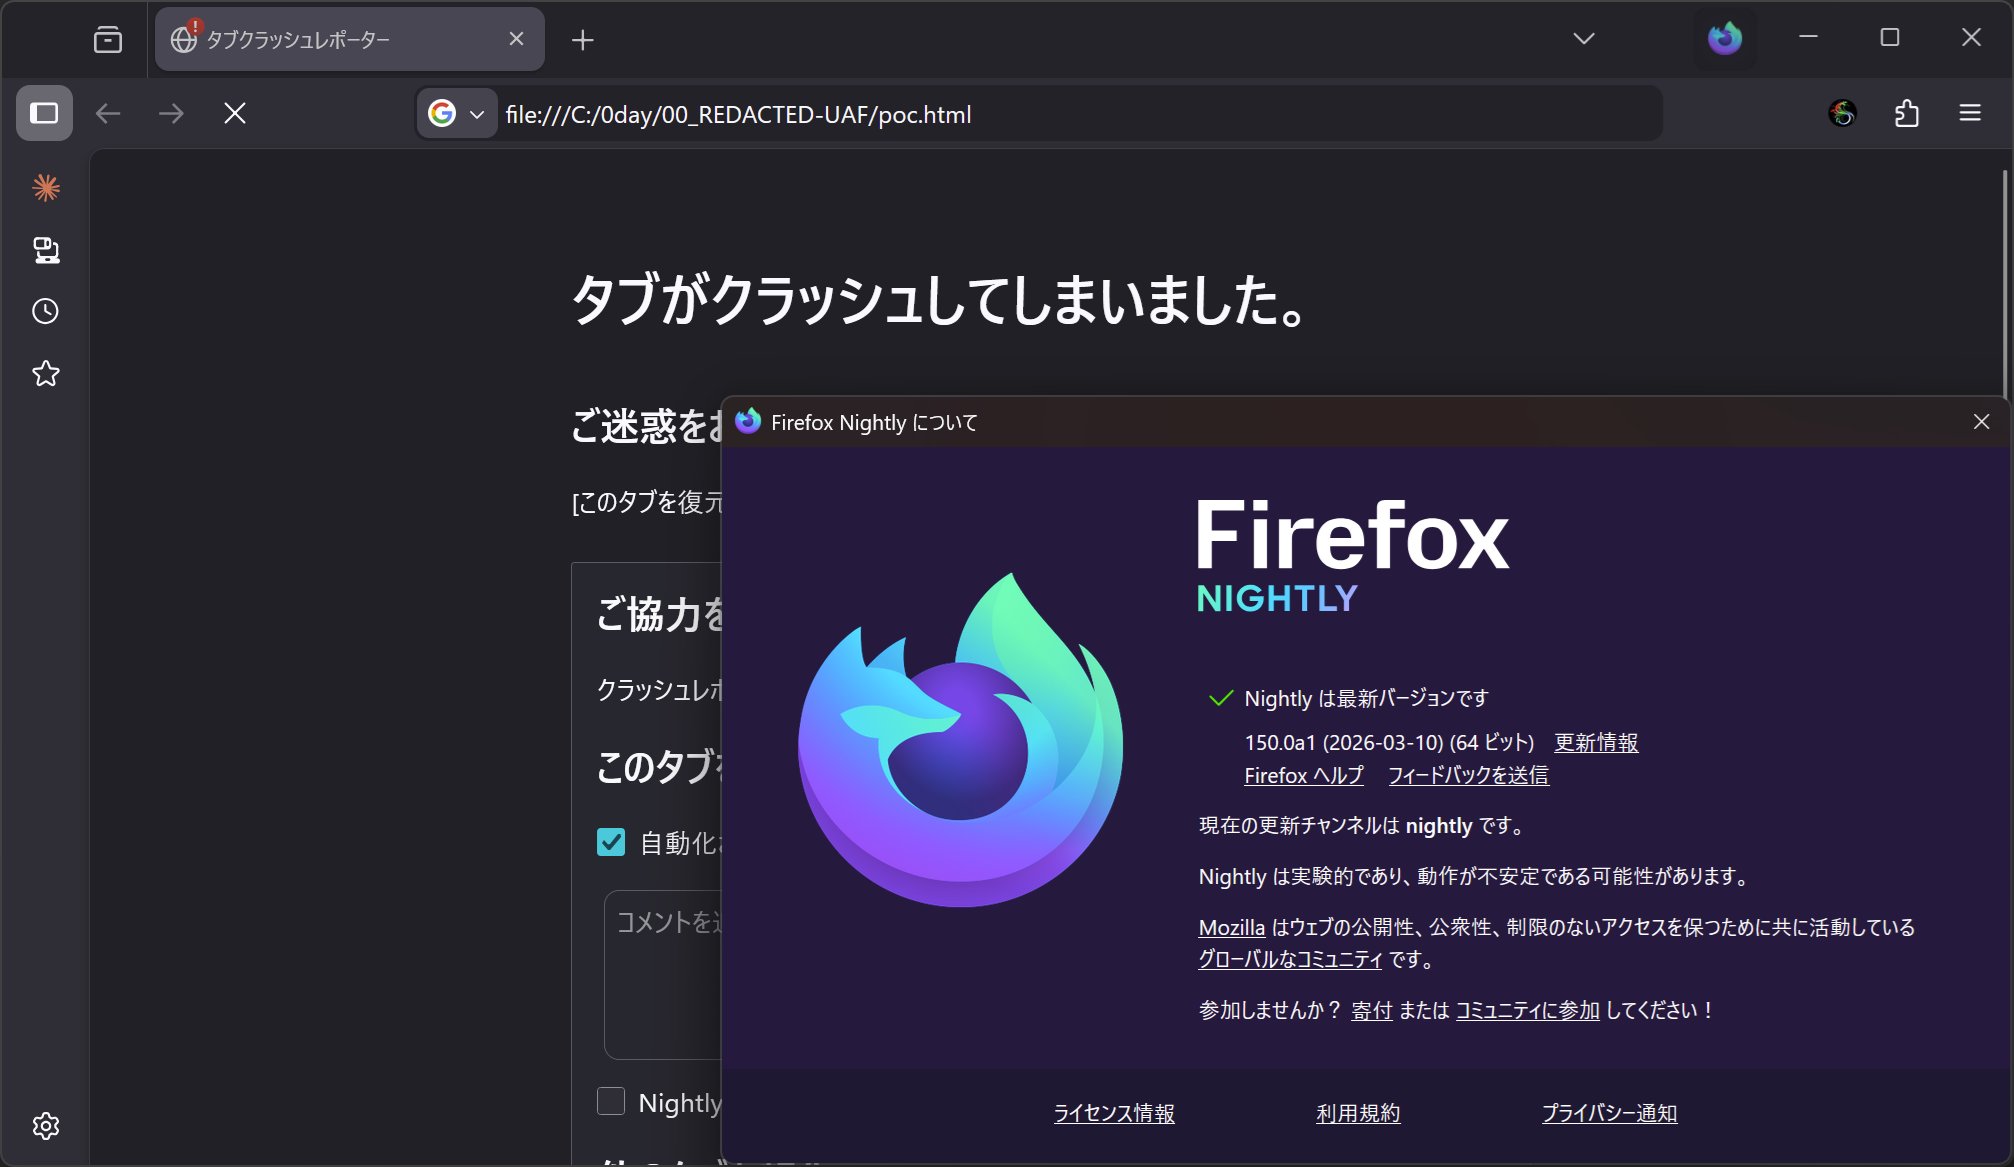
Task: Open the hamburger application menu
Action: tap(1969, 112)
